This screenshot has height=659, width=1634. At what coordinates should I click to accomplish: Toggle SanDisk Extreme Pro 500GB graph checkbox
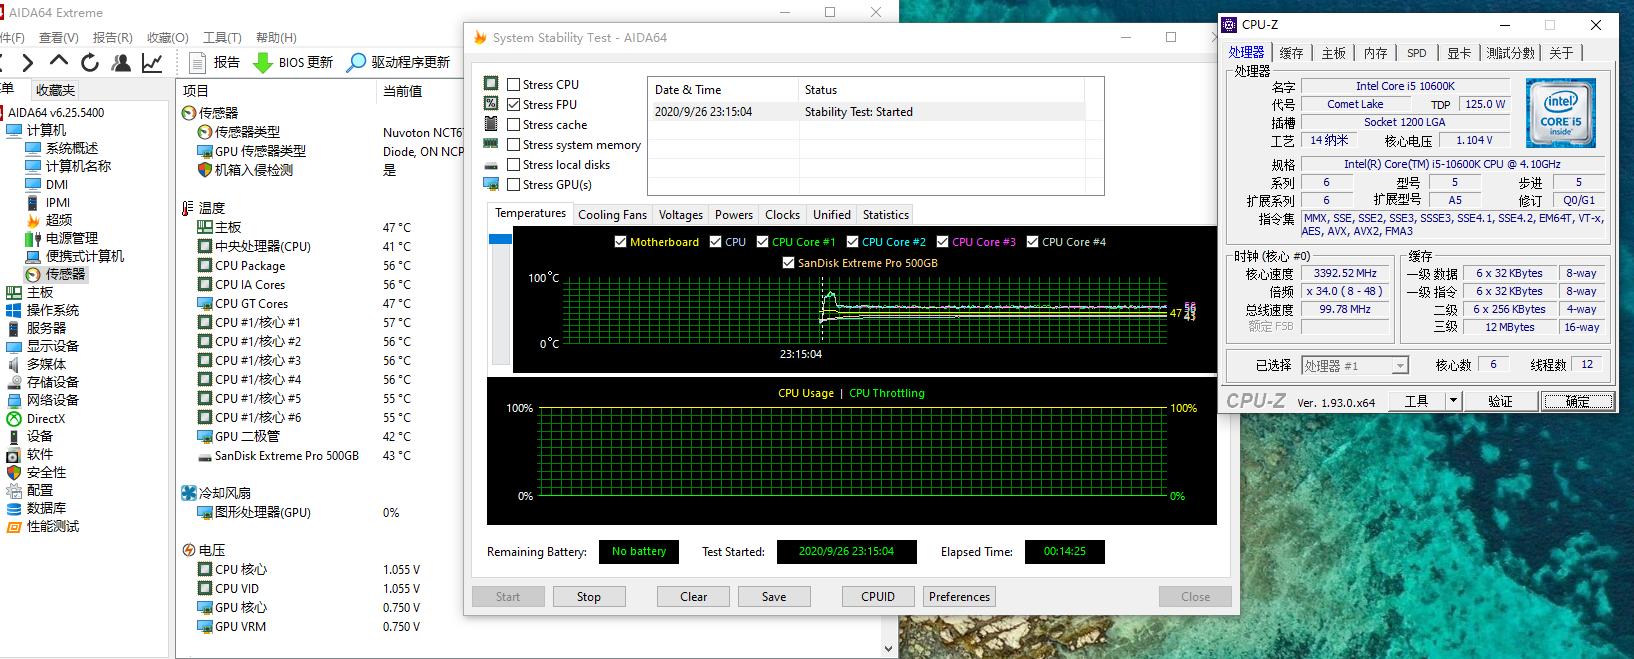(789, 263)
